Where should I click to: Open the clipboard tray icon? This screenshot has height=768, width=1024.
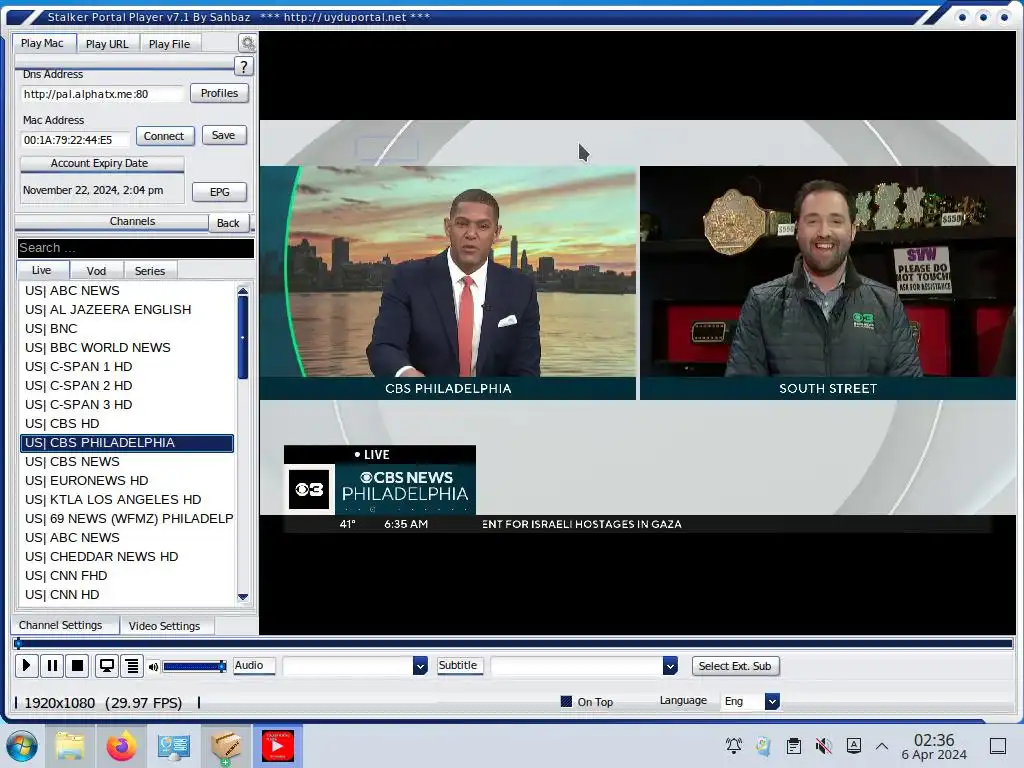pos(793,746)
